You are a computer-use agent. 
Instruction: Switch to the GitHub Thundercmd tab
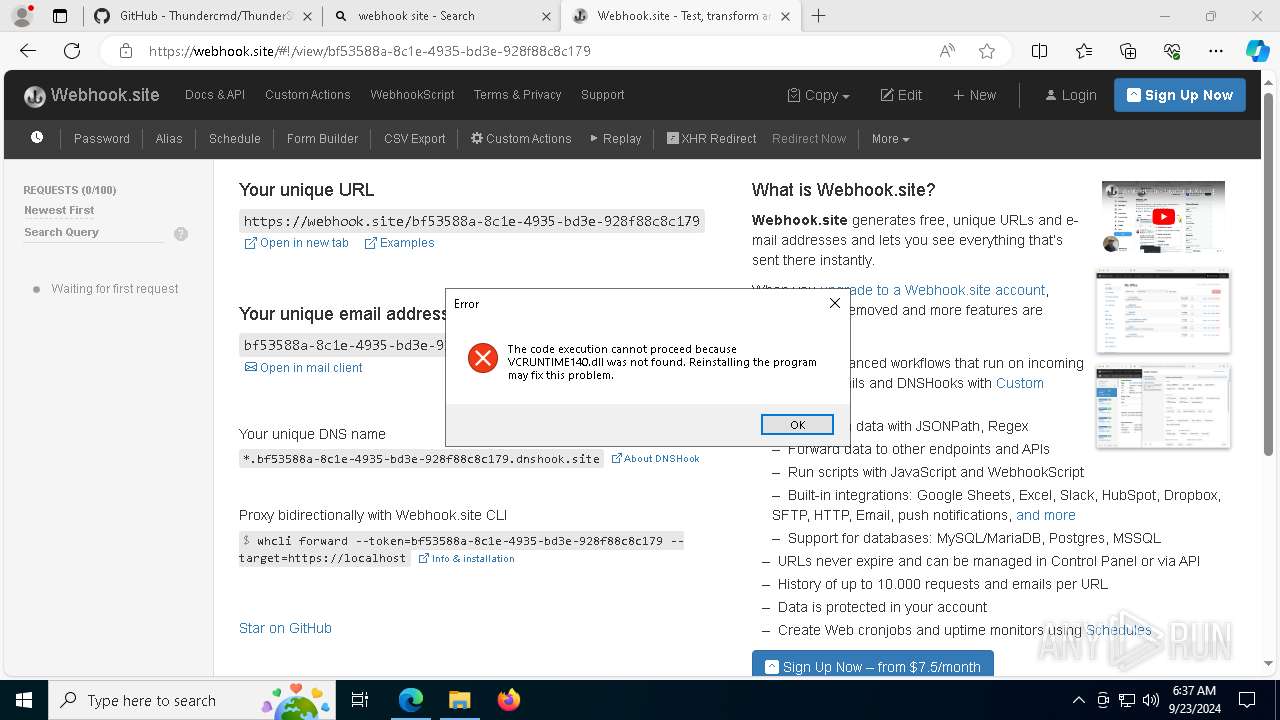click(x=203, y=16)
